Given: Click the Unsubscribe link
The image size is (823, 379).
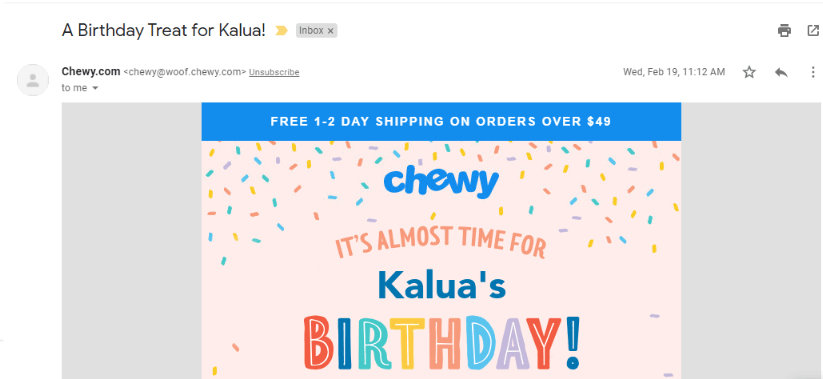Looking at the screenshot, I should [x=274, y=72].
